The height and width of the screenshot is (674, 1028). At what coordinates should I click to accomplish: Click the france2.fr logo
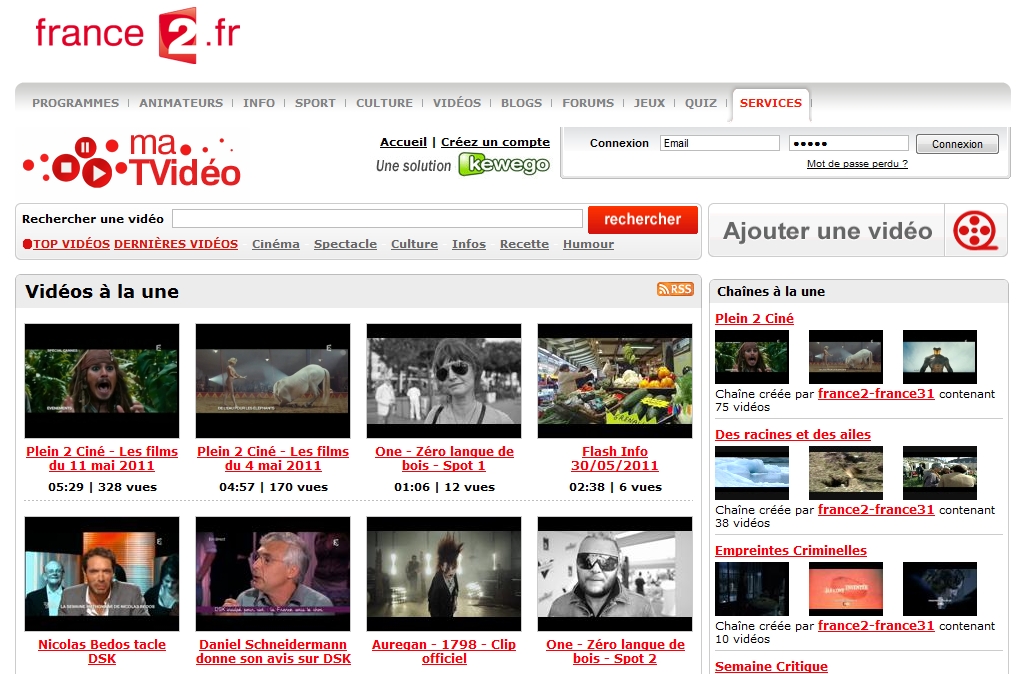tap(138, 35)
